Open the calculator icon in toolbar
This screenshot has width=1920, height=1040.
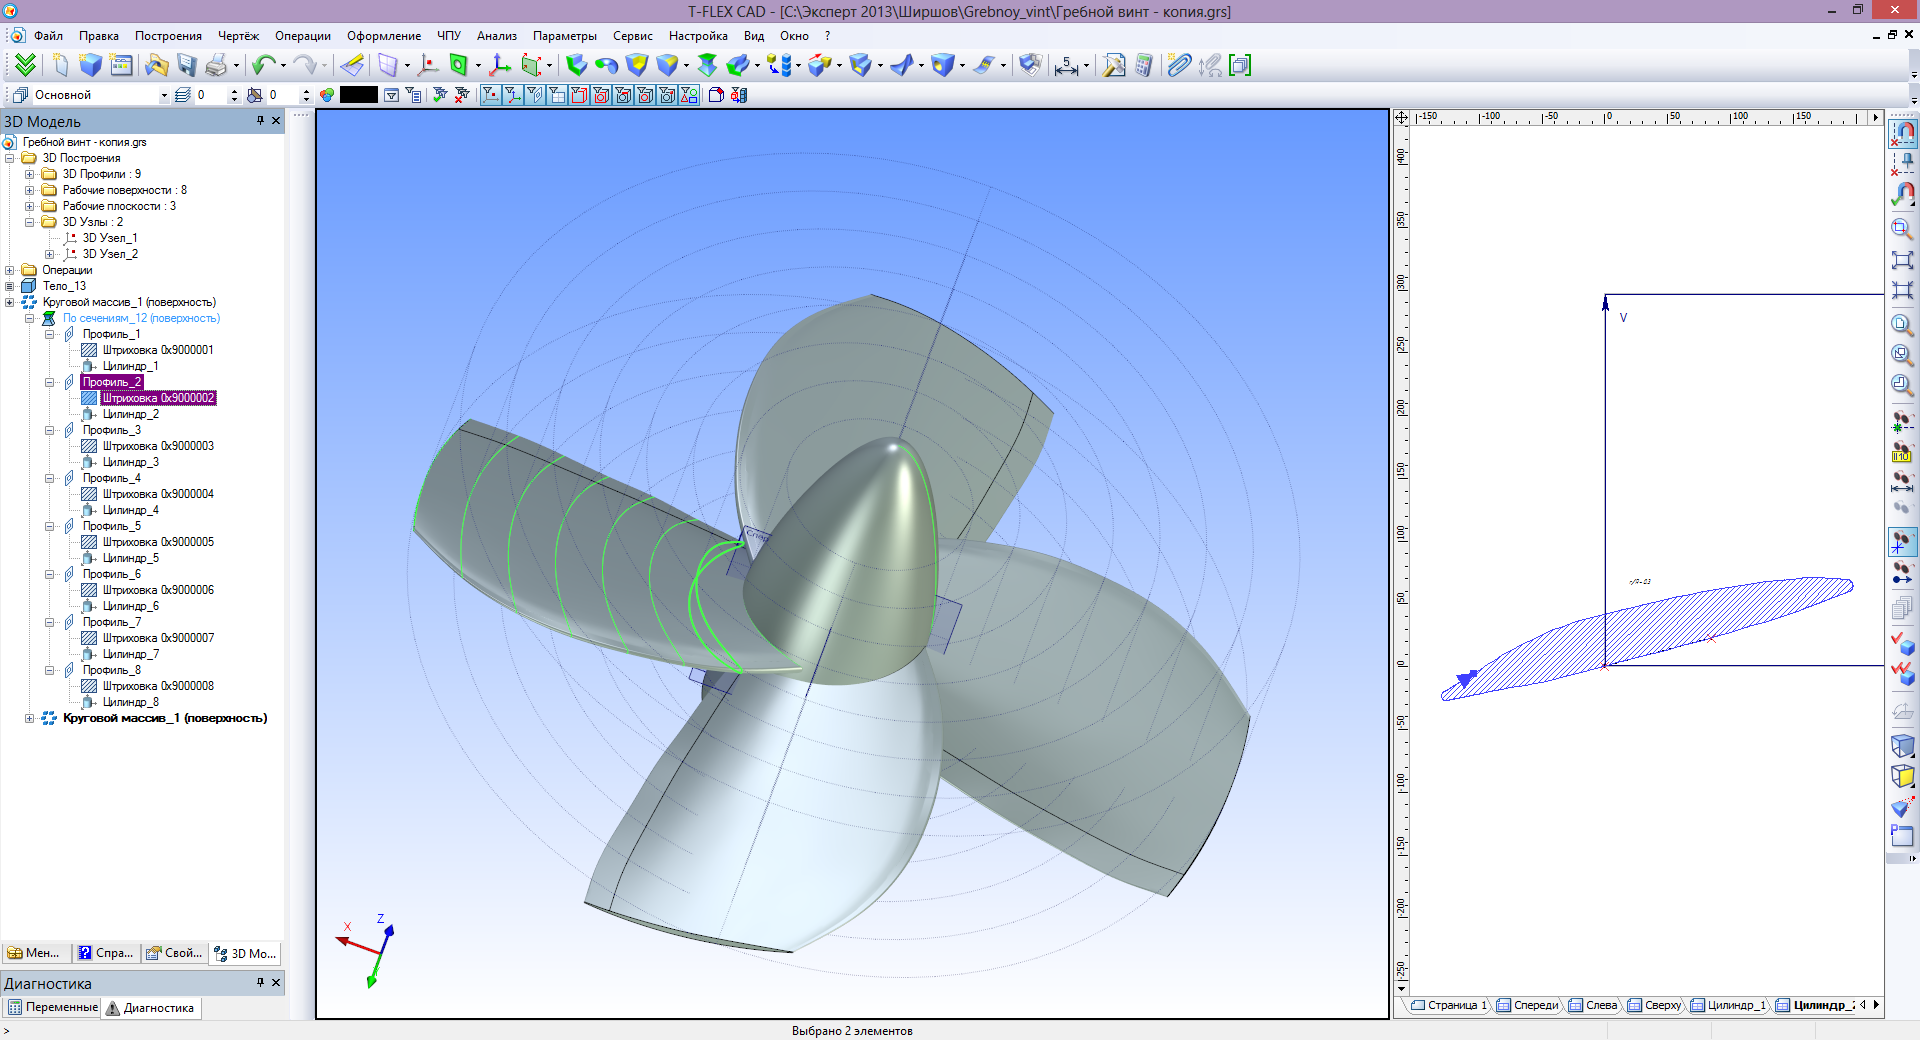click(x=1143, y=65)
